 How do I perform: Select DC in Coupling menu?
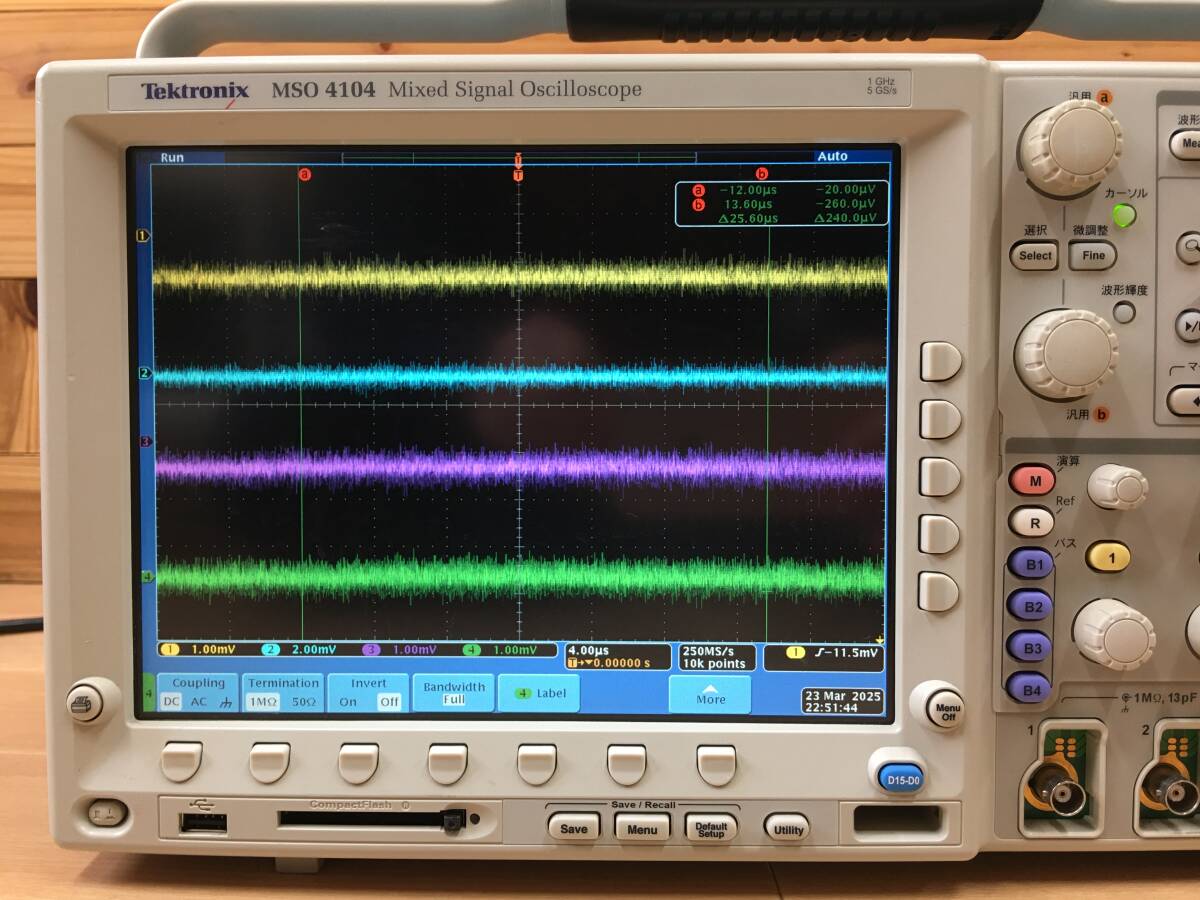tap(171, 702)
